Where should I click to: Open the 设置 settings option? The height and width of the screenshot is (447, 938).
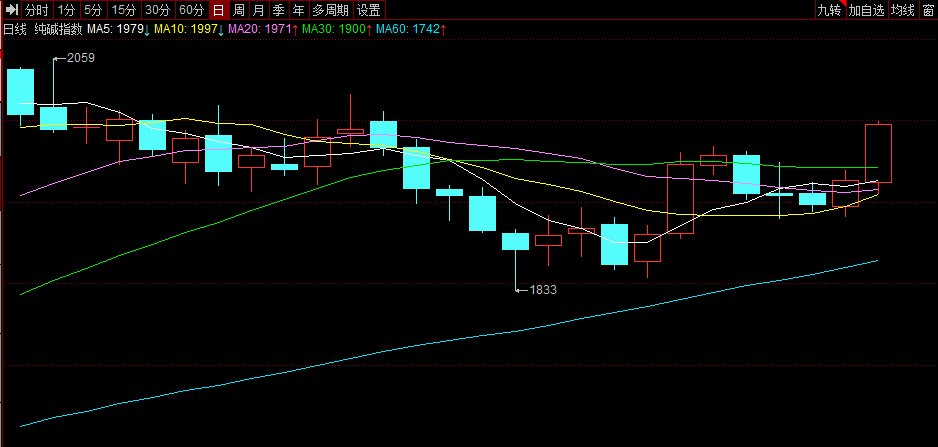coord(369,10)
